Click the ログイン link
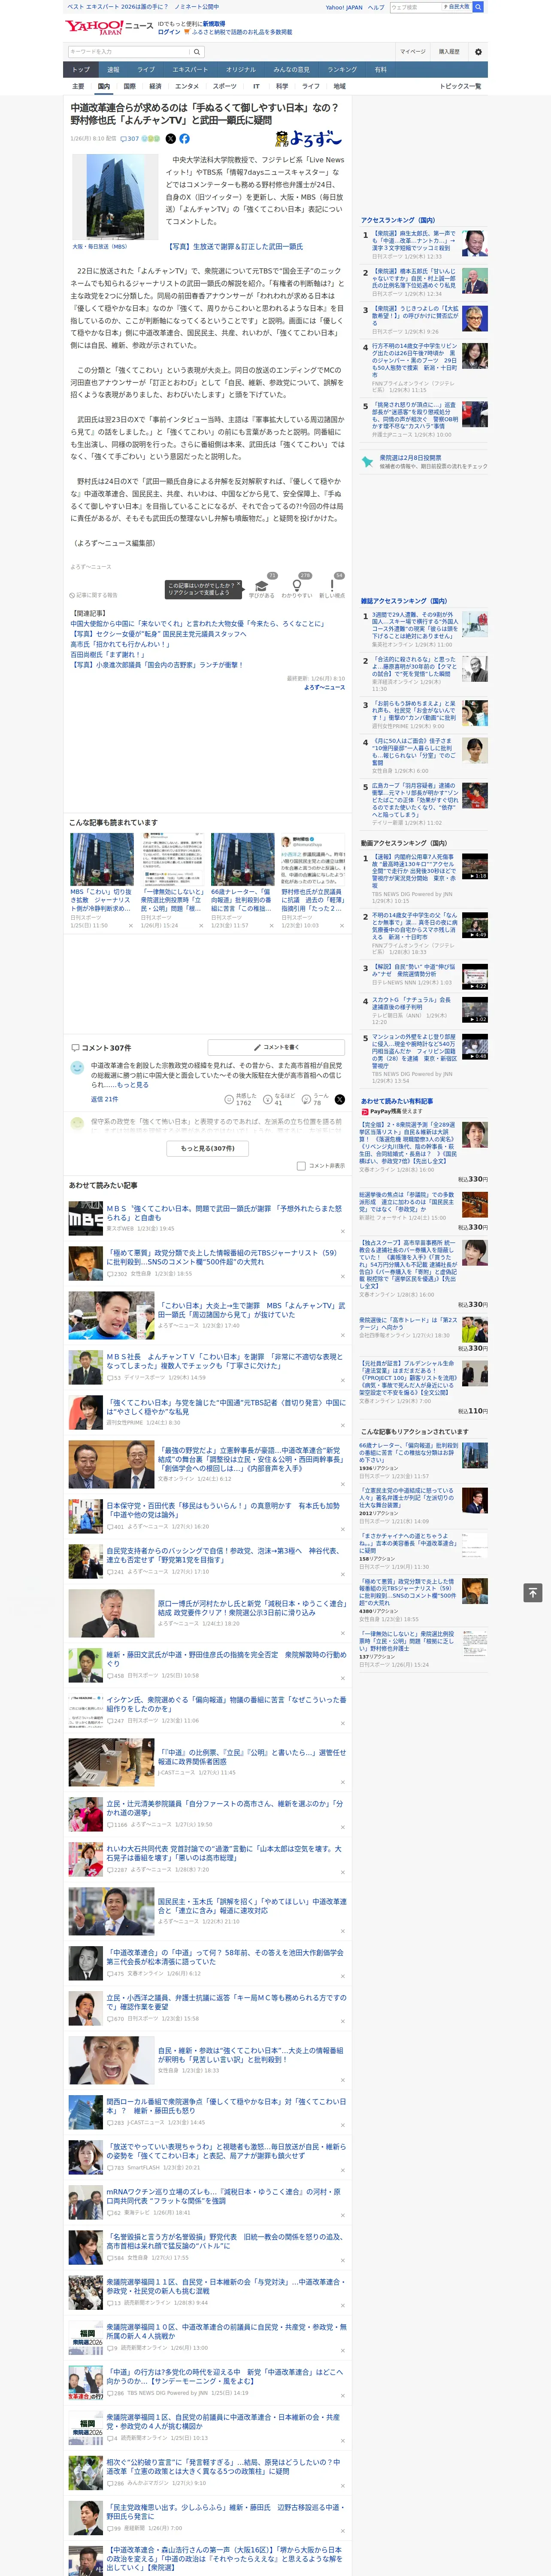Viewport: 551px width, 2576px height. coord(169,32)
